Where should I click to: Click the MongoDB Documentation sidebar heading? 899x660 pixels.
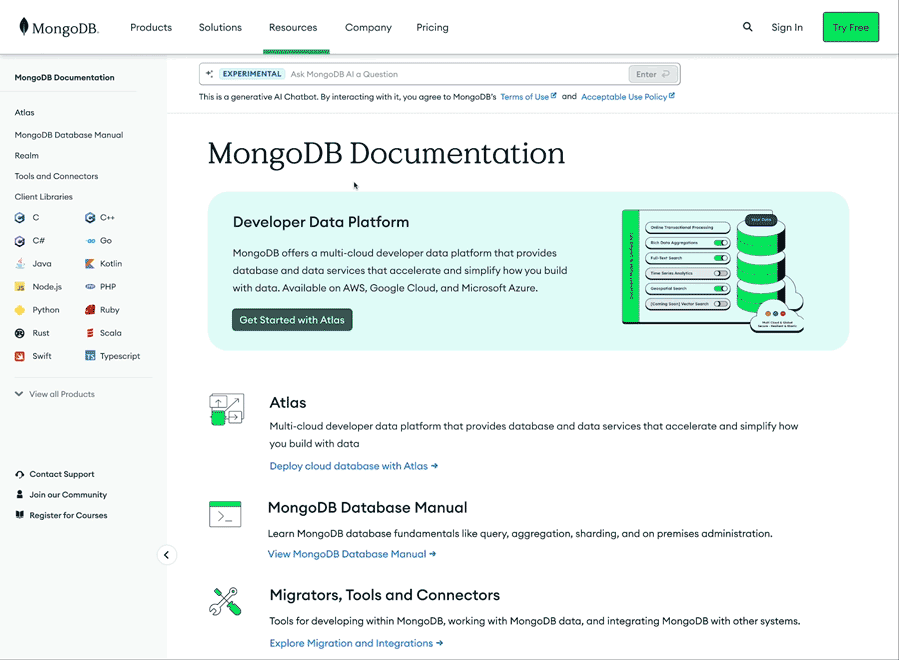click(64, 77)
